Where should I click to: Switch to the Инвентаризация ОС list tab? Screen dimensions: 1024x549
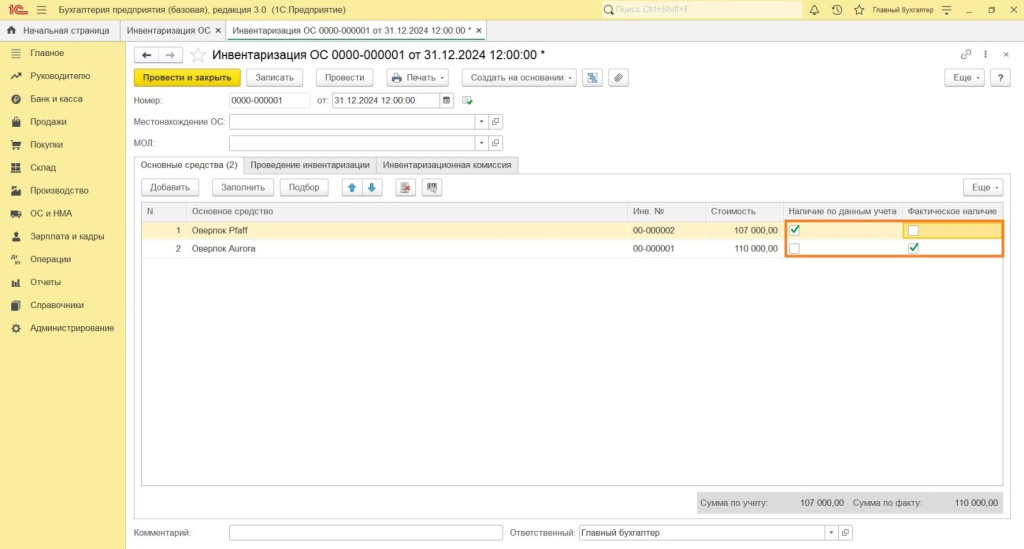[168, 31]
